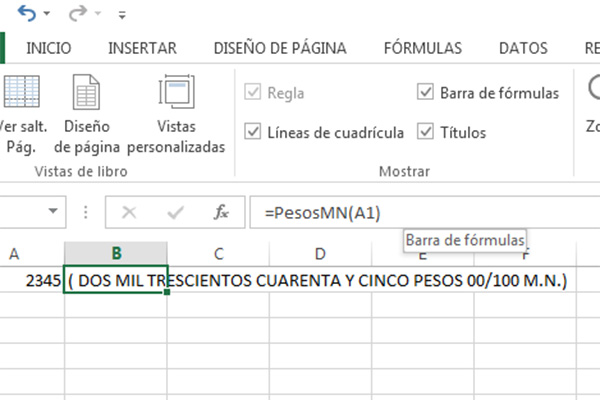600x400 pixels.
Task: Cancel the formula entry with X
Action: pyautogui.click(x=128, y=212)
